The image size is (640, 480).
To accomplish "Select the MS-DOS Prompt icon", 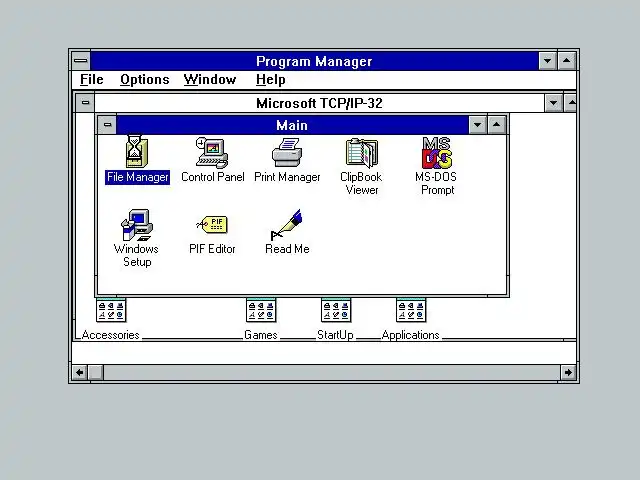I will click(x=437, y=153).
